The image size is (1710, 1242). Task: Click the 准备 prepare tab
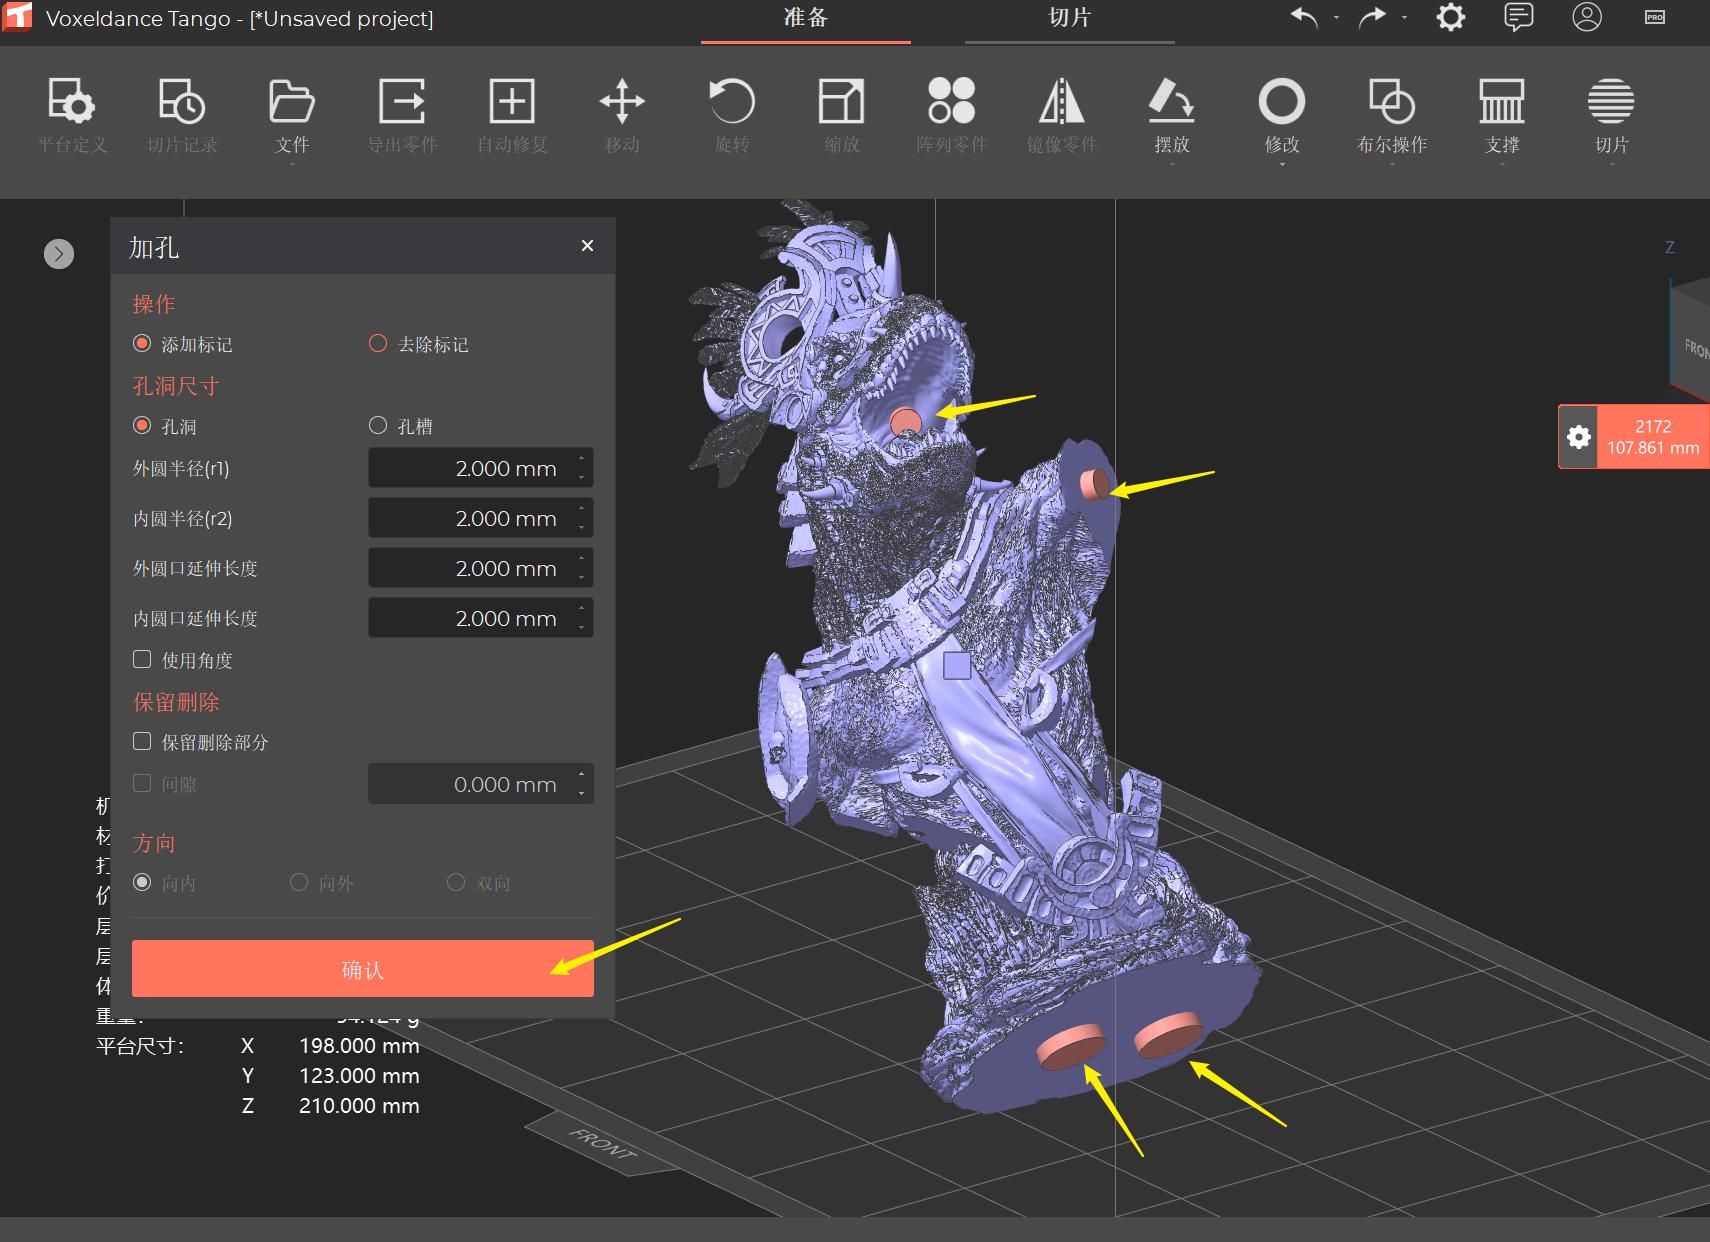(x=804, y=18)
